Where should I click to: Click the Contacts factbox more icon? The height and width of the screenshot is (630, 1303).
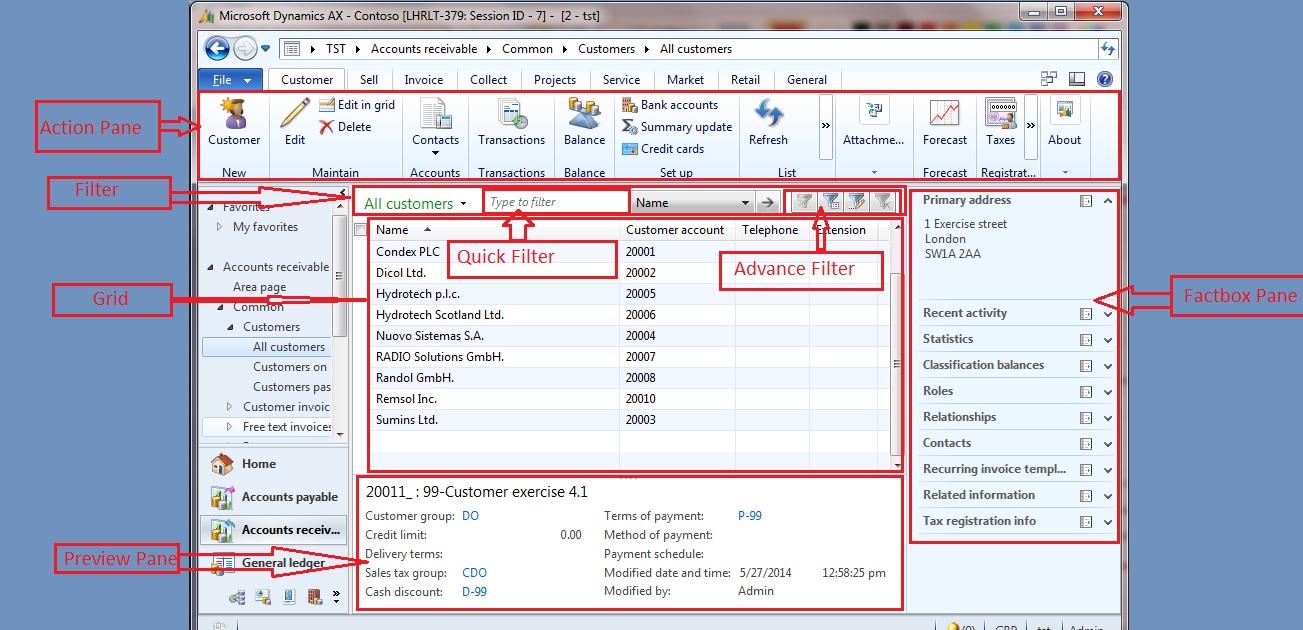[1086, 444]
